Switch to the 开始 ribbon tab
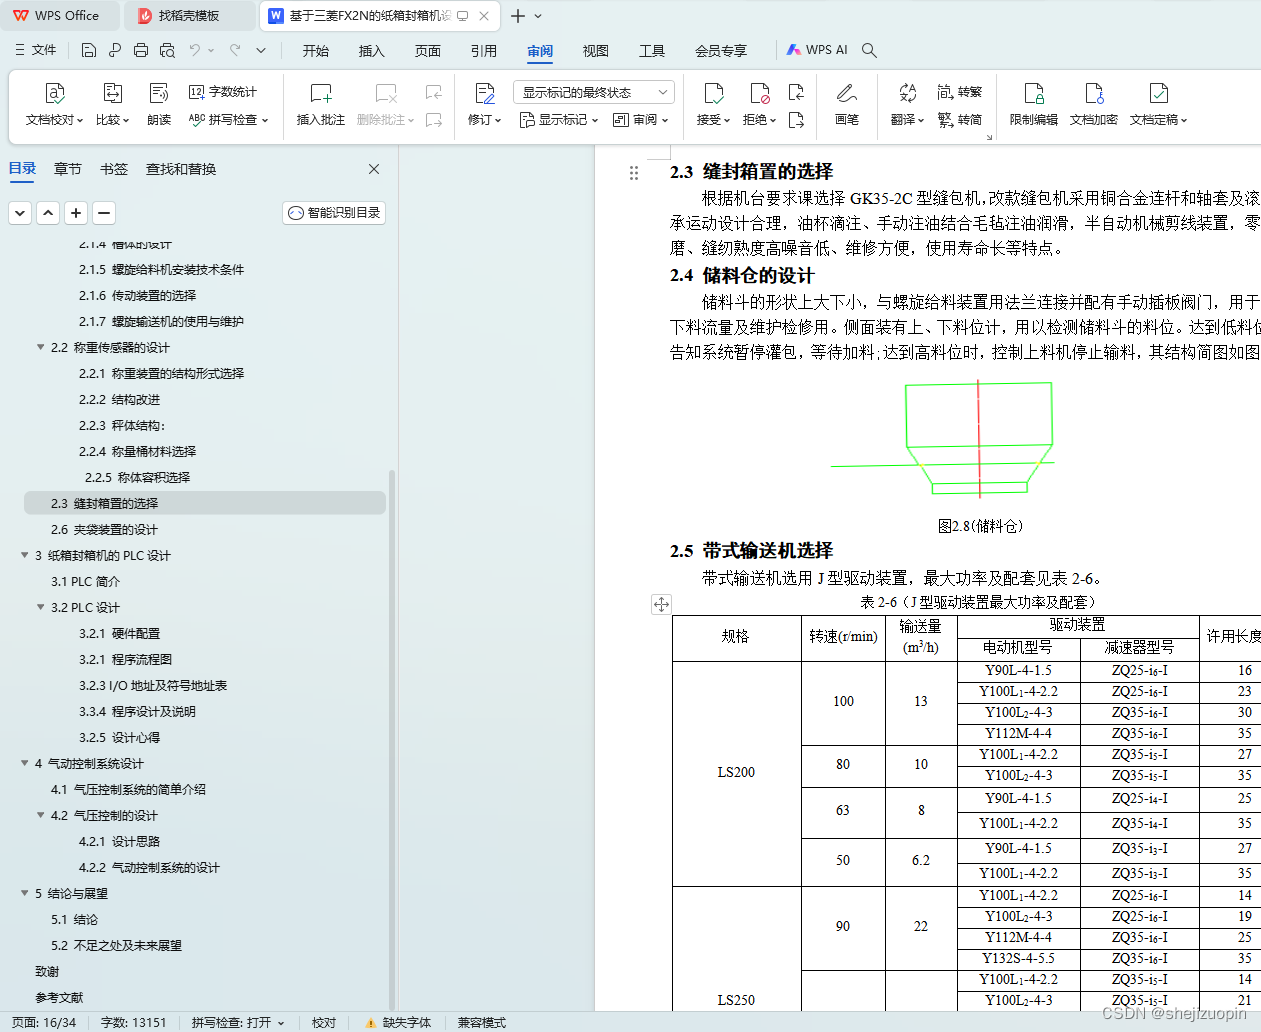Screen dimensions: 1261x1032 click(x=316, y=51)
